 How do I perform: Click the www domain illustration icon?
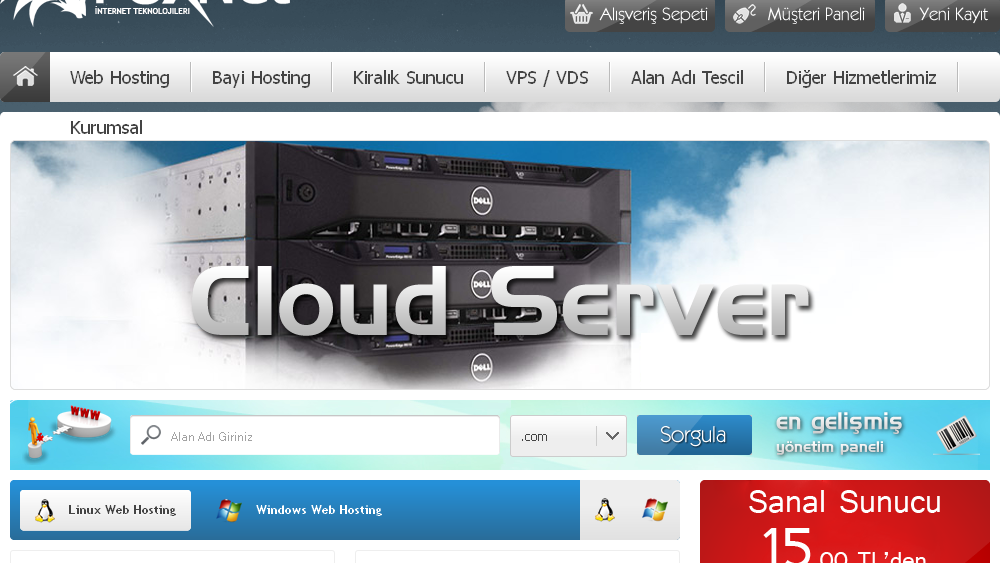[69, 432]
